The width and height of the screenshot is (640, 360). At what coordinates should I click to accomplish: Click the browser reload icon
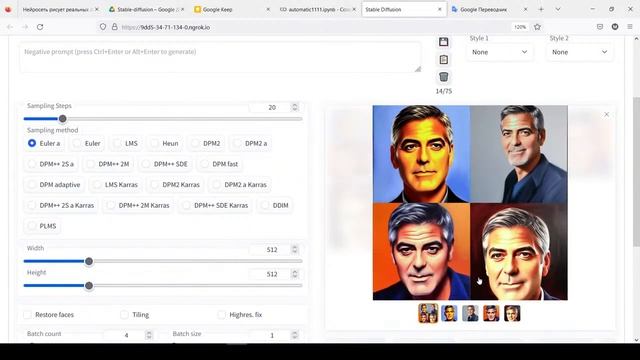[x=40, y=27]
